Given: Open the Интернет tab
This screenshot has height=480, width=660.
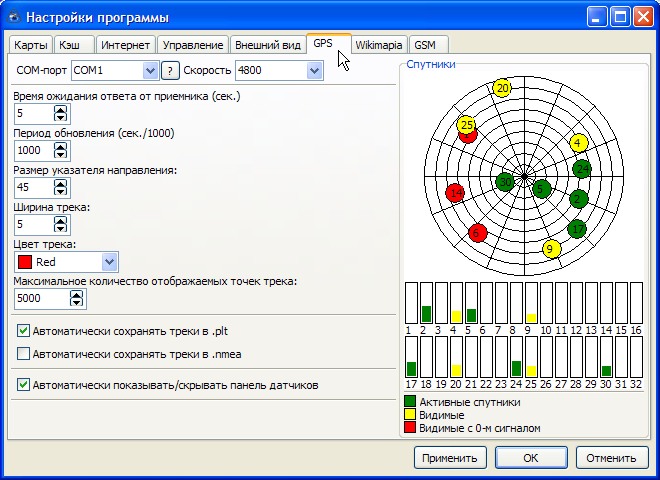Looking at the screenshot, I should tap(126, 45).
